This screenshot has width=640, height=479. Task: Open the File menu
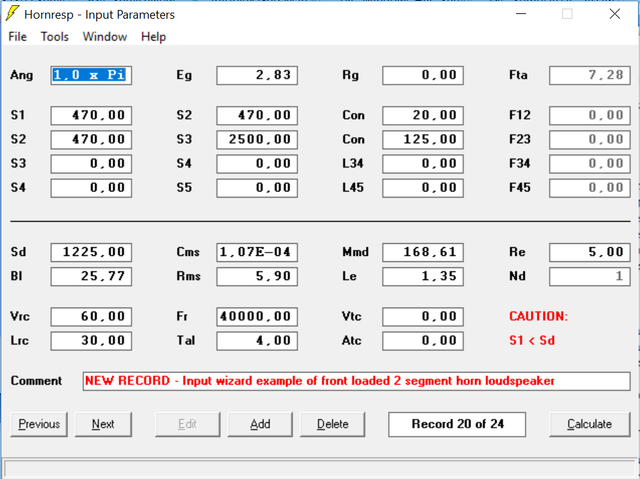pos(18,37)
